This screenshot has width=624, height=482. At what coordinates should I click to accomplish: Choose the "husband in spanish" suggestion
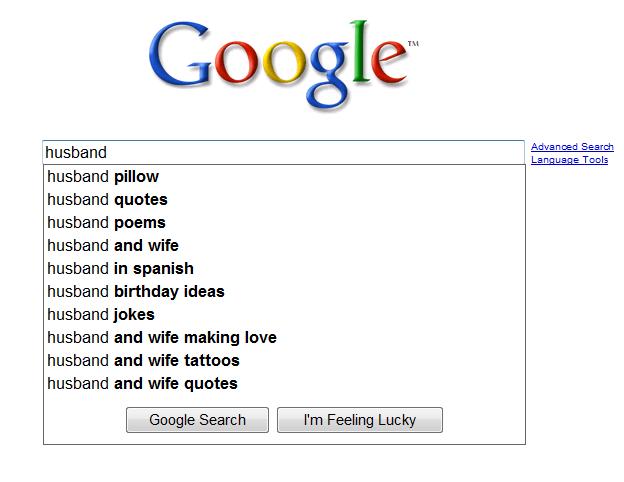point(120,269)
